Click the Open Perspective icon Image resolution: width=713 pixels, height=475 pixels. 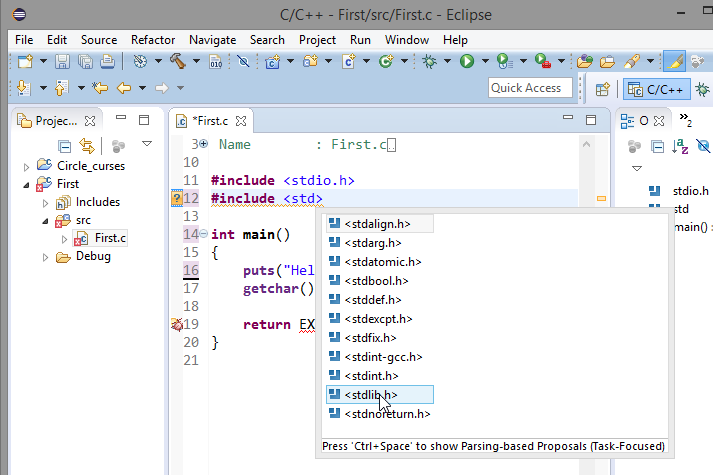click(x=603, y=88)
